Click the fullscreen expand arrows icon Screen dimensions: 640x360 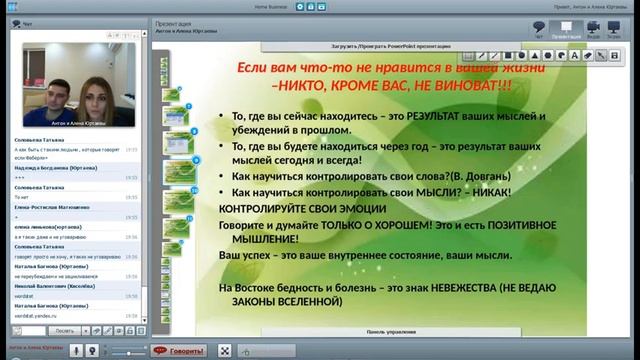tap(224, 351)
